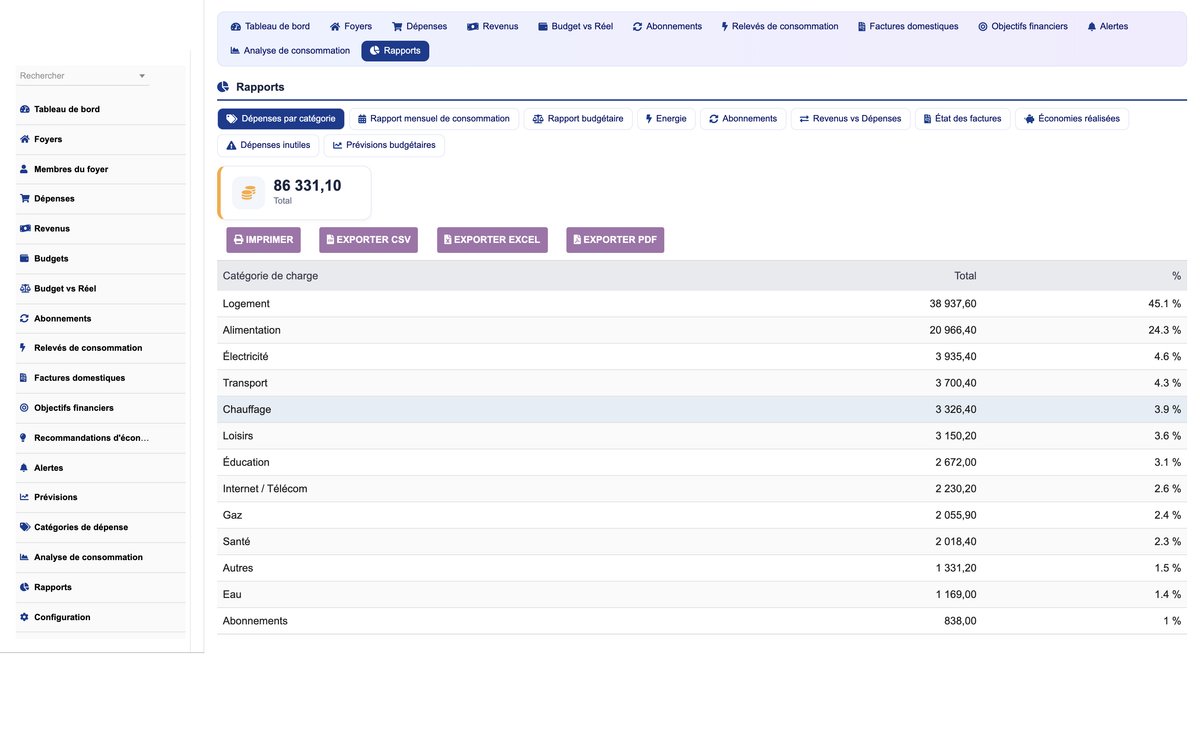Viewport: 1200px width, 743px height.
Task: Click the Alimentation category cell
Action: point(252,330)
